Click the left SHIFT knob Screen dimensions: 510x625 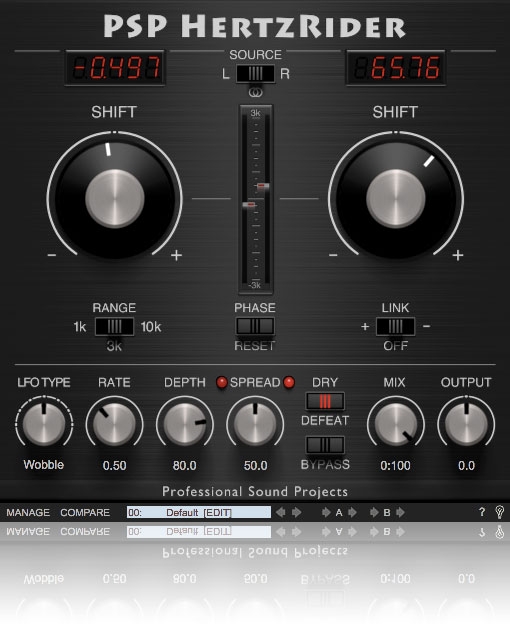click(x=114, y=198)
